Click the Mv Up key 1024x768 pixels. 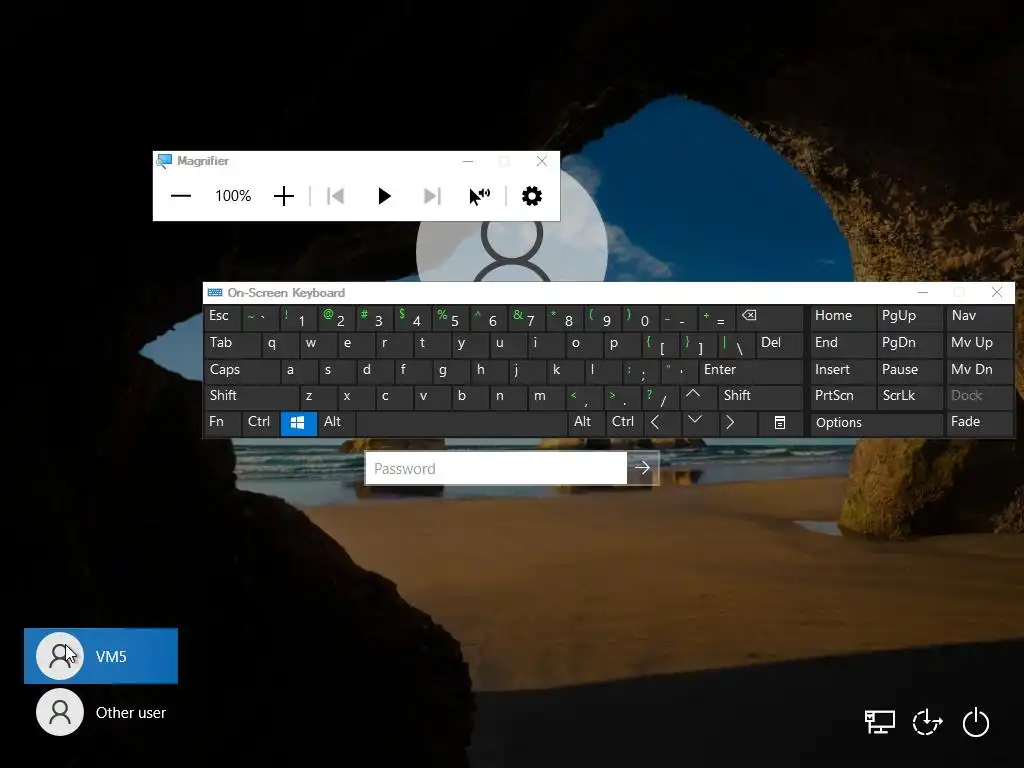[x=979, y=344]
